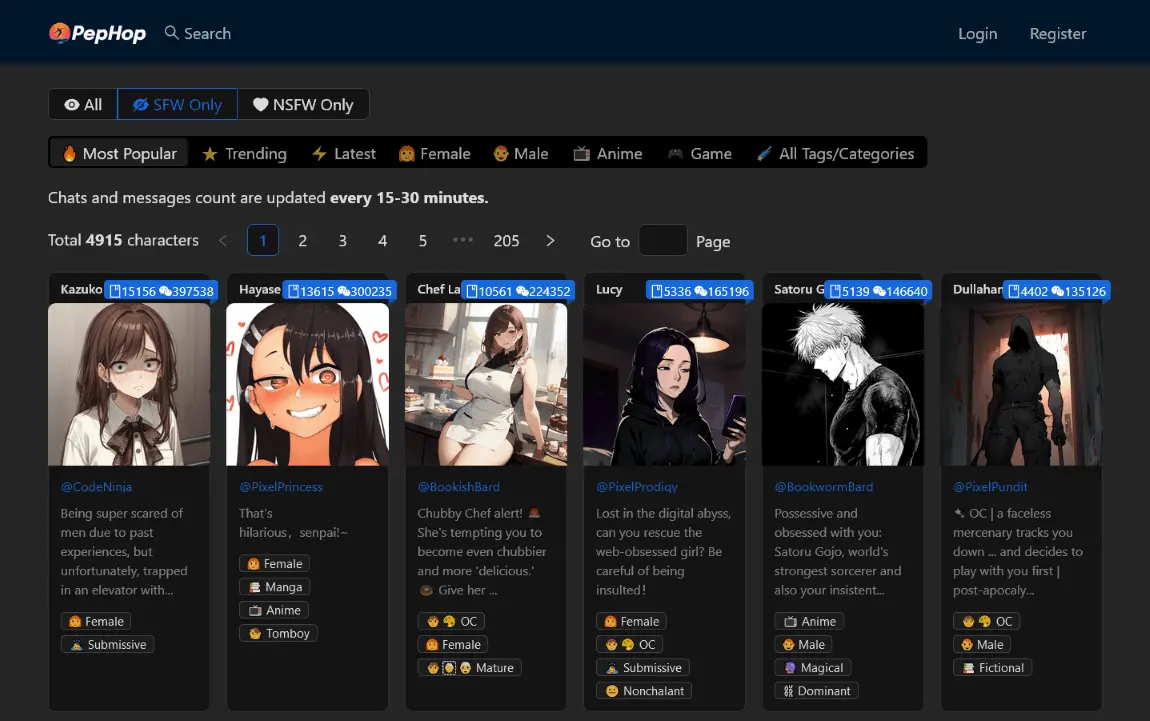Select the Male category tab

pos(521,153)
